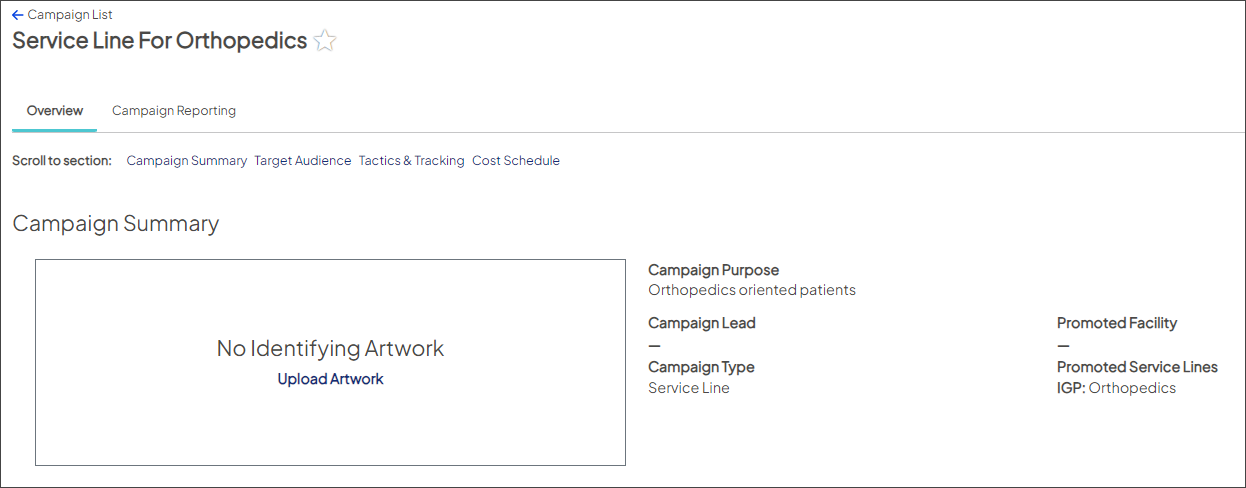Open the Campaign Reporting tab
This screenshot has width=1246, height=488.
click(x=174, y=111)
